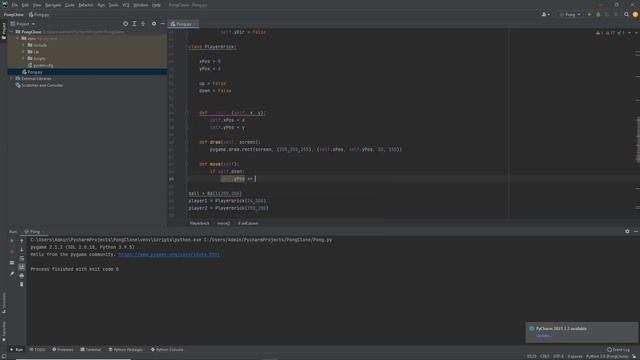Hide the Run tool window

click(x=636, y=231)
